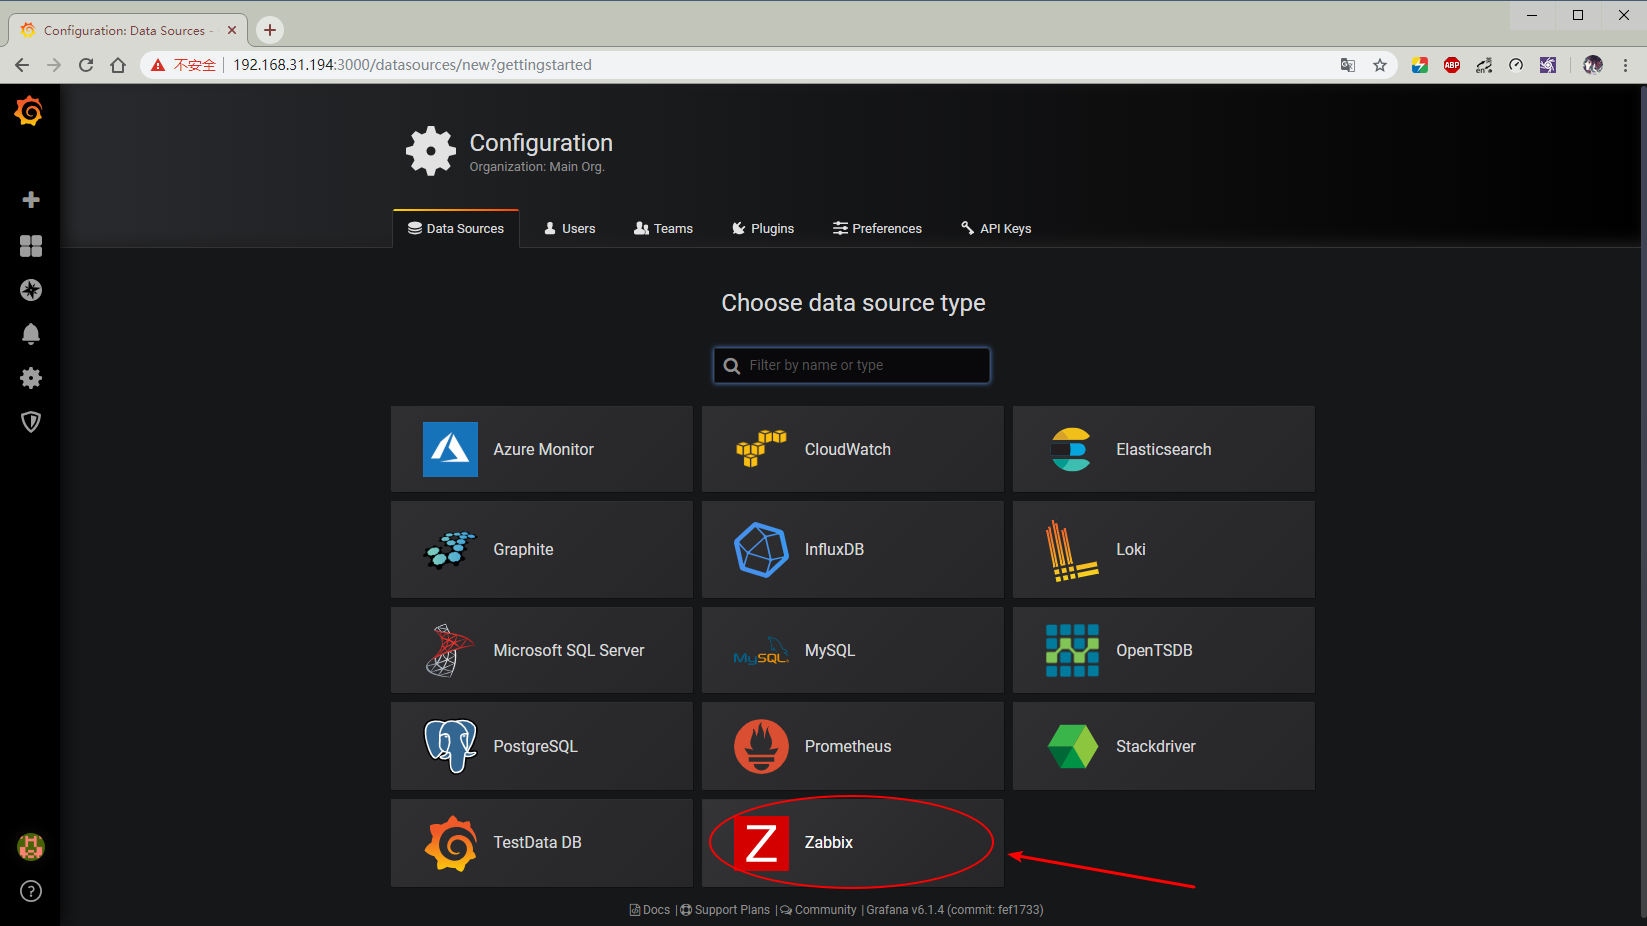Open the Configuration gear in sidebar

click(31, 378)
